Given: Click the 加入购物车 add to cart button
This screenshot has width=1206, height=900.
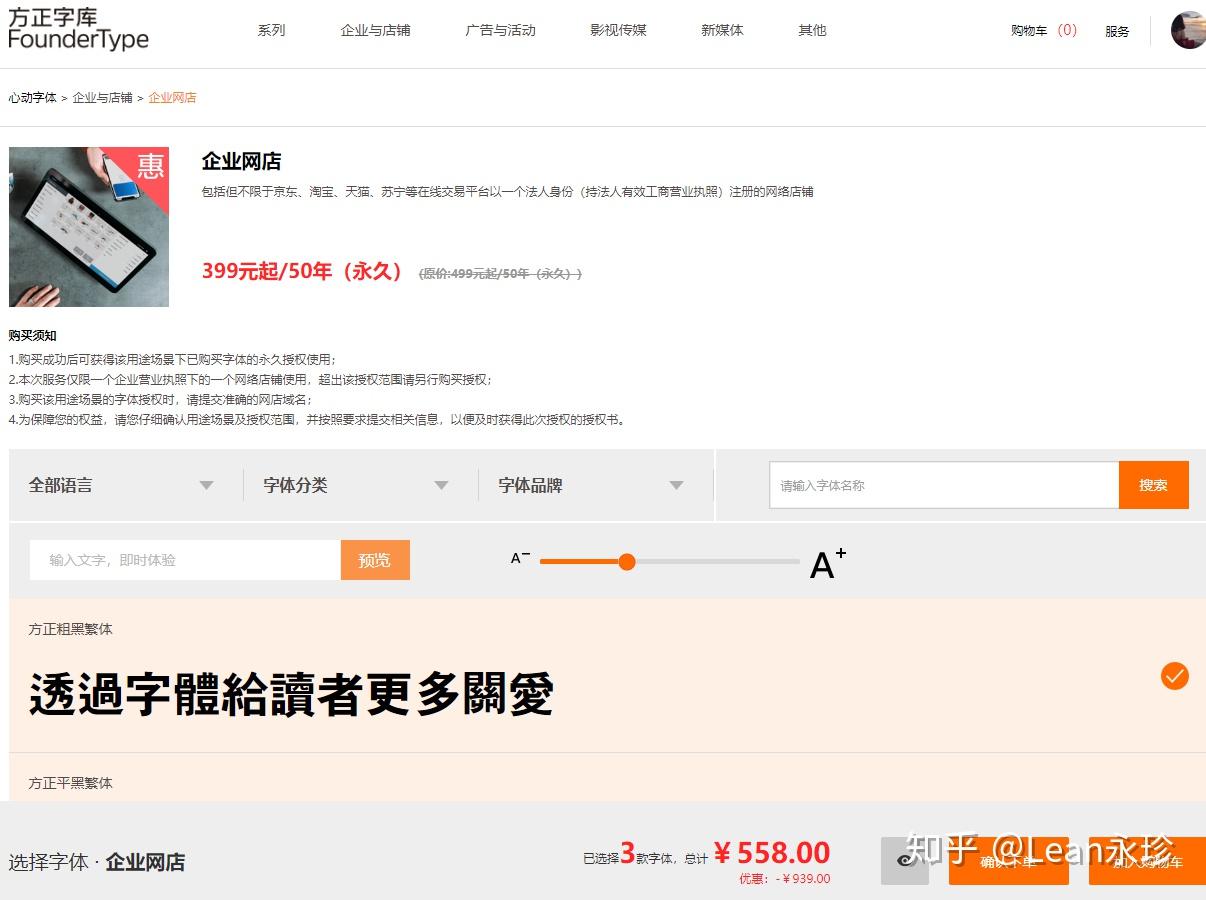Looking at the screenshot, I should point(1147,861).
